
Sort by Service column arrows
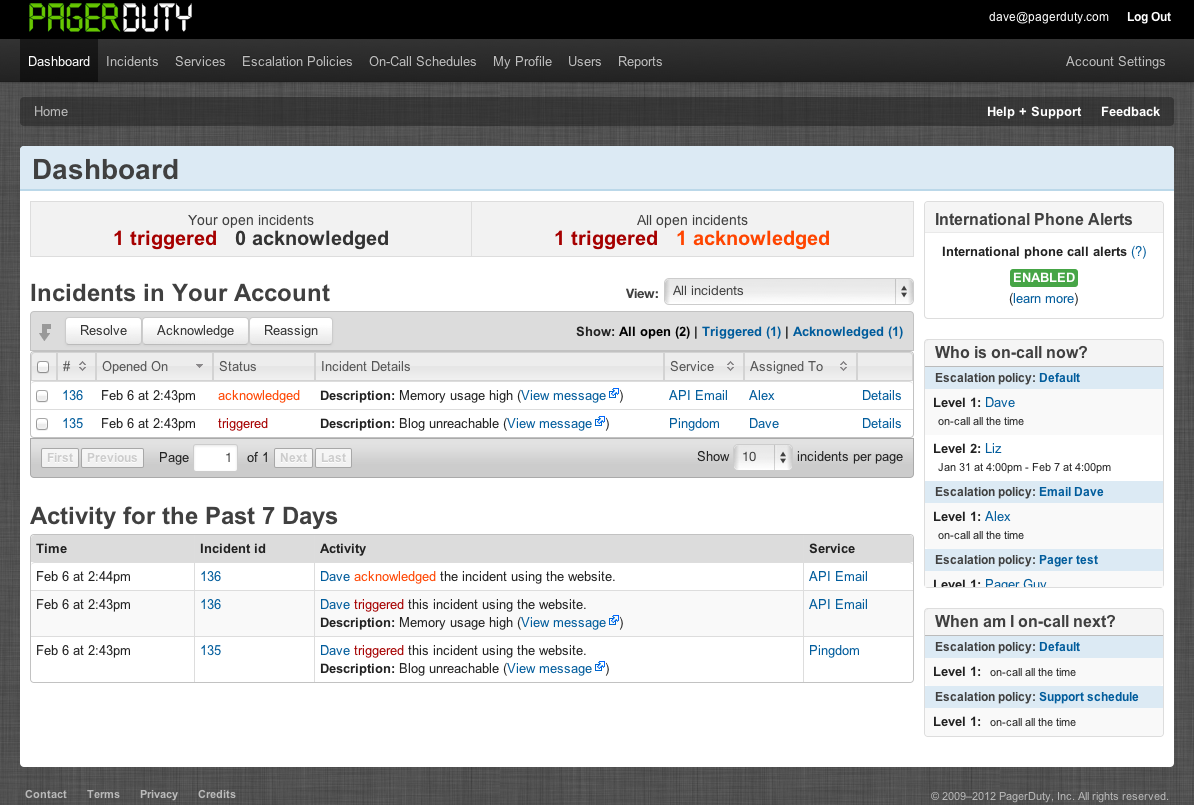pyautogui.click(x=730, y=367)
